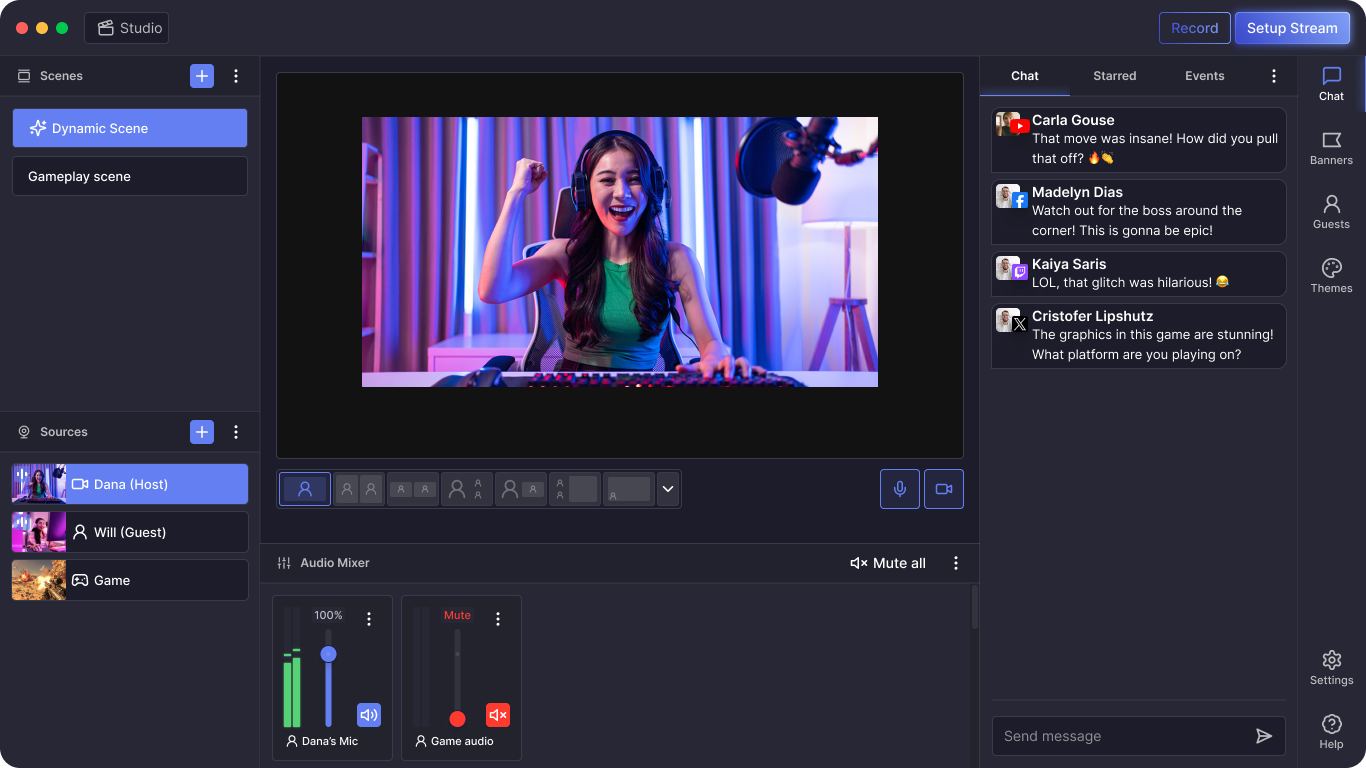Expand the extra layout options chevron

[668, 489]
